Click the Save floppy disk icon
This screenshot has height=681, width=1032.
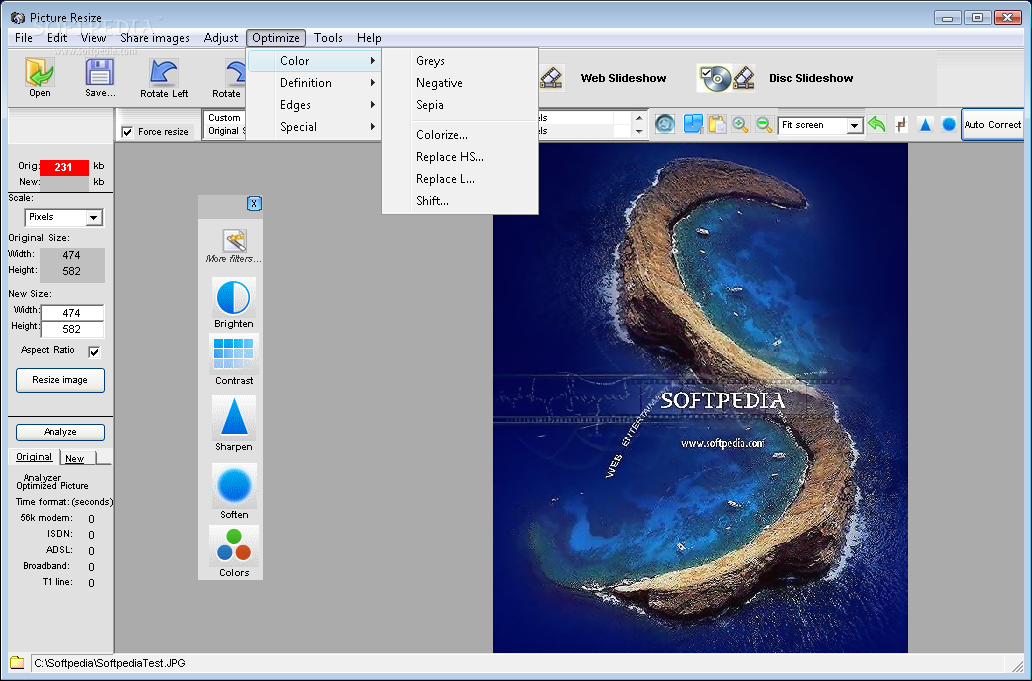point(99,72)
